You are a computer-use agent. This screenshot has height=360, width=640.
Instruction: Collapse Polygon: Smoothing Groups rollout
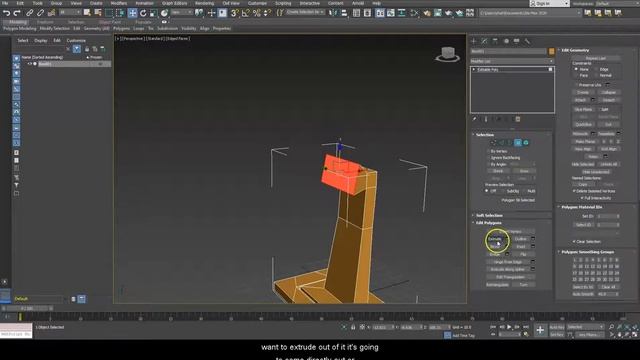point(587,252)
